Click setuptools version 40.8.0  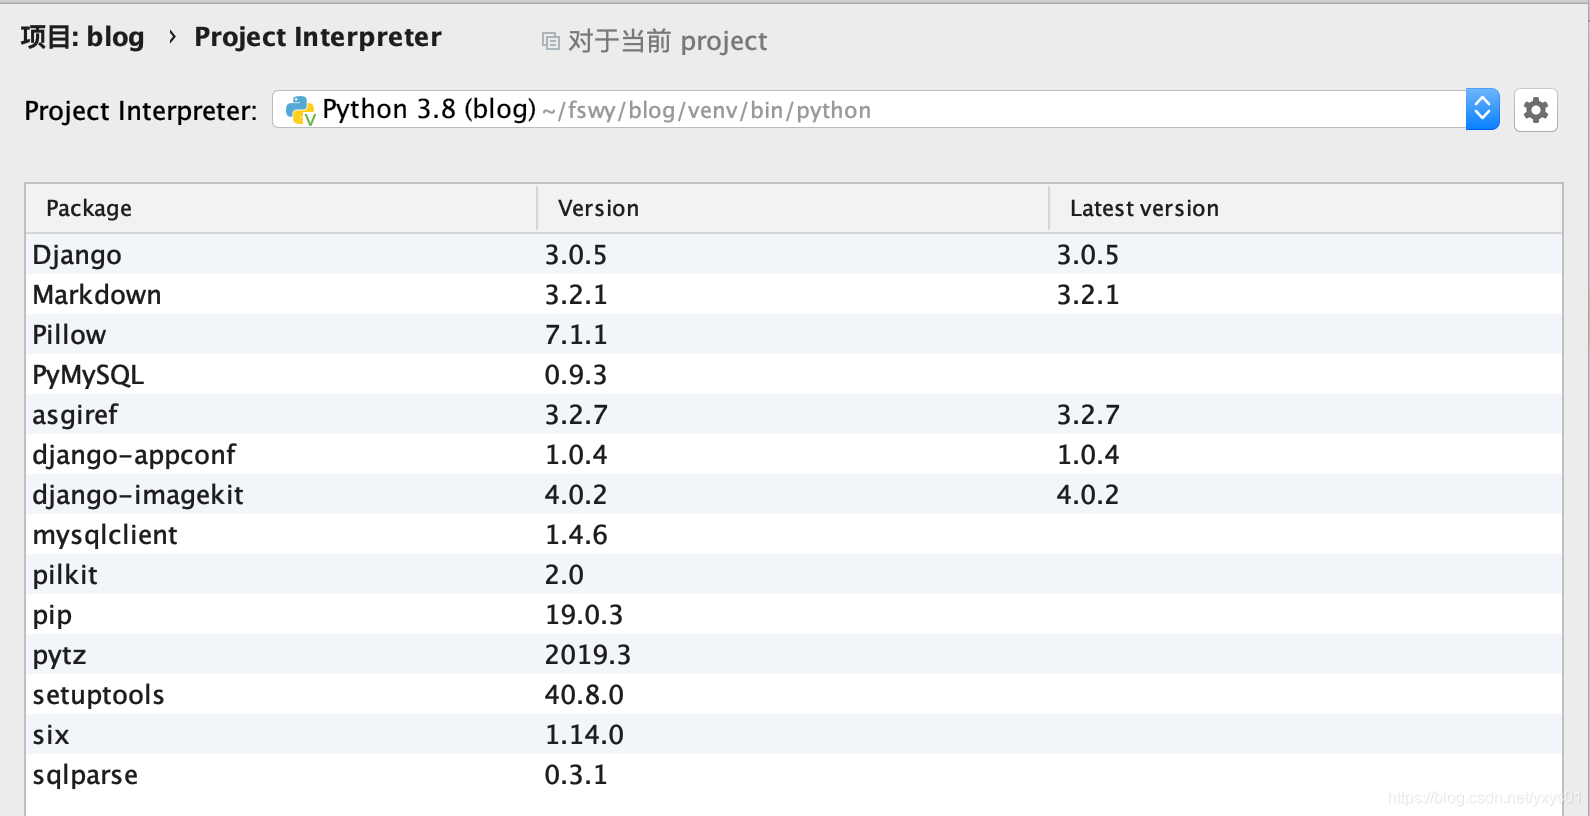click(584, 695)
